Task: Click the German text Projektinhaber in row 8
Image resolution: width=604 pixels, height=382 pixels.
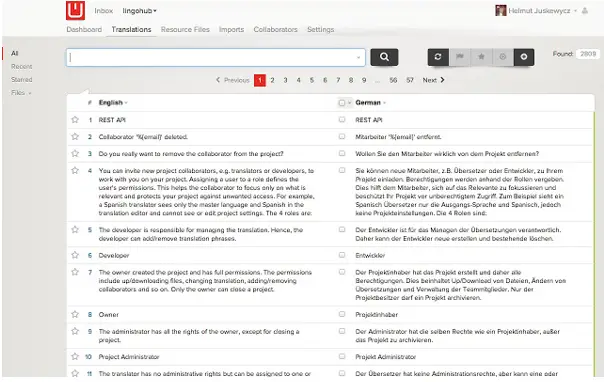Action: tap(376, 315)
